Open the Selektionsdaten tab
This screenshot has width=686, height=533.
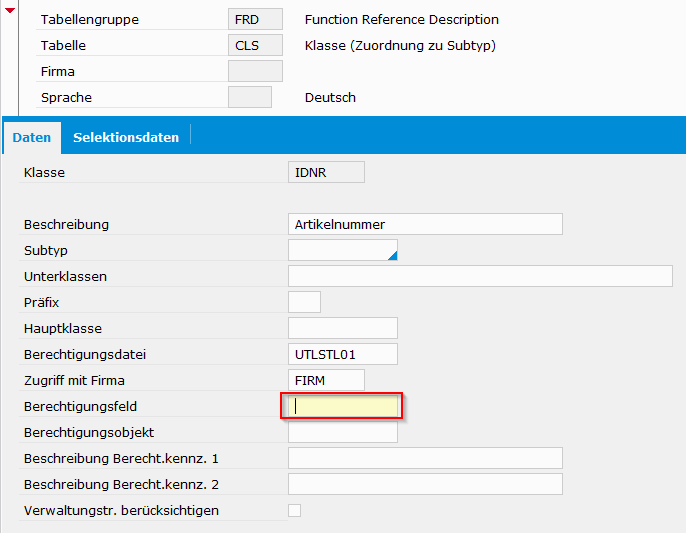tap(126, 137)
